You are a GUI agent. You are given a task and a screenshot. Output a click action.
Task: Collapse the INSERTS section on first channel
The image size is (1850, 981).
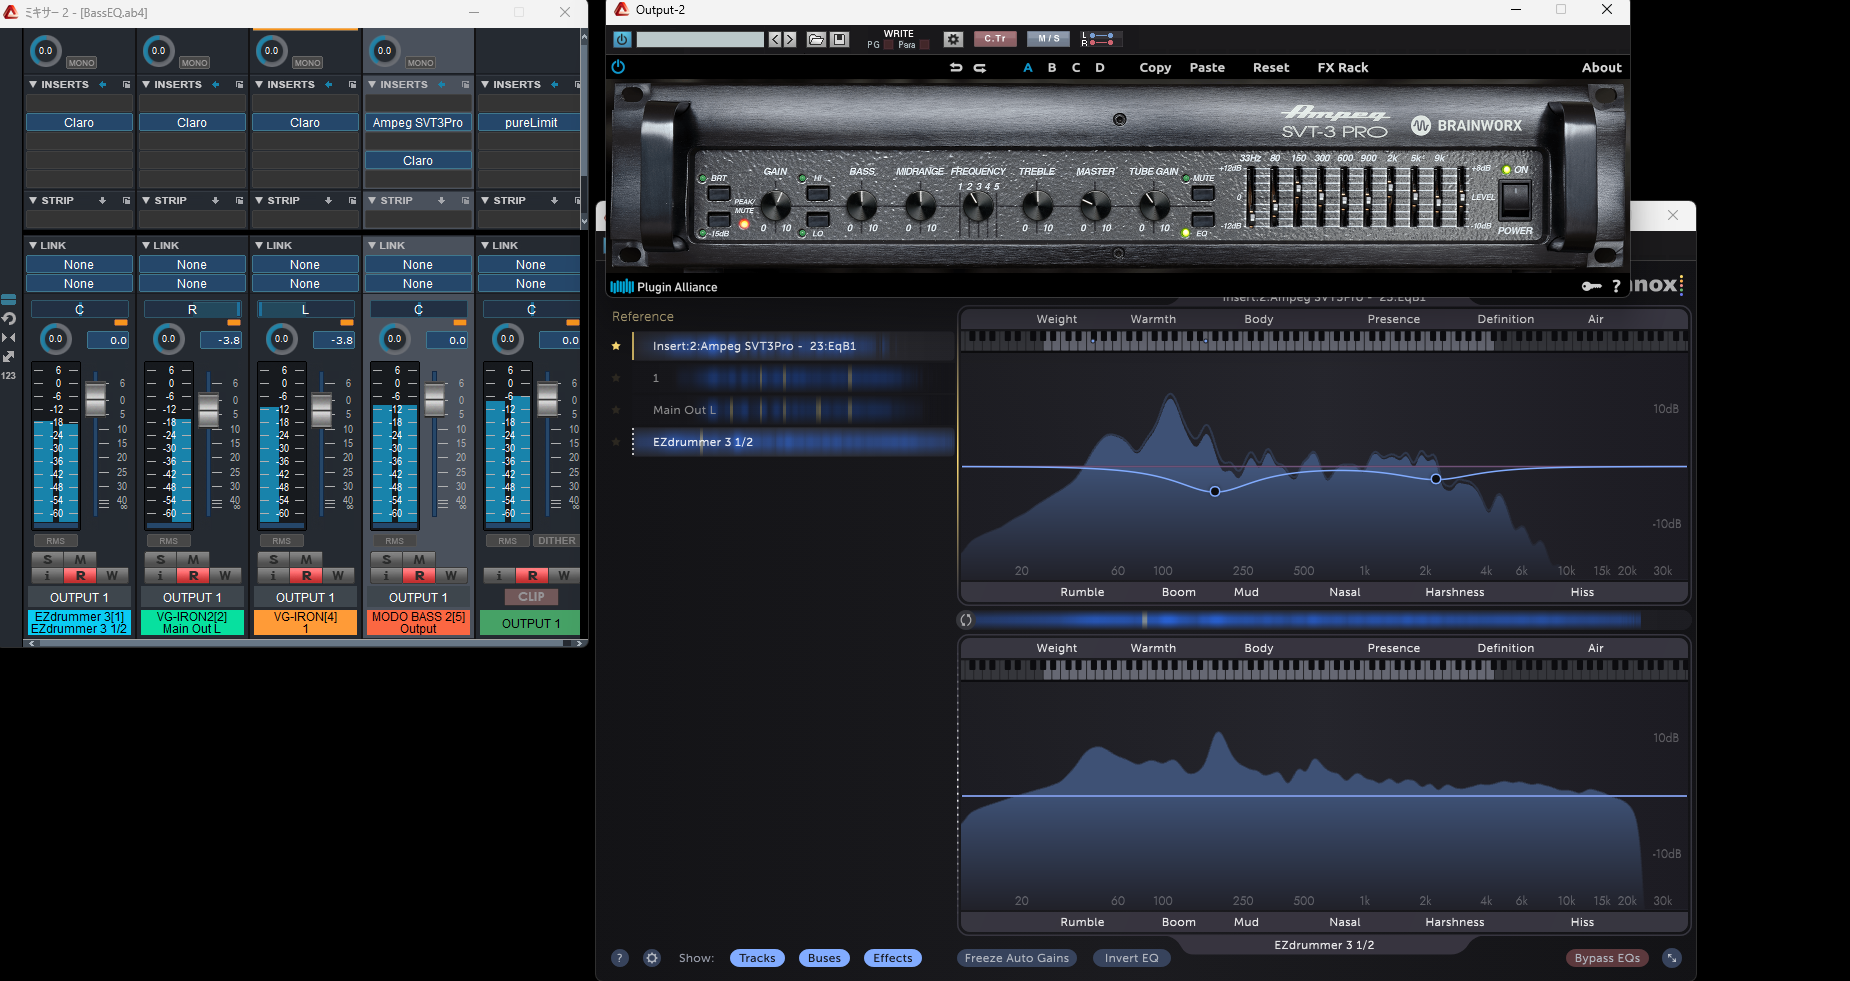pyautogui.click(x=33, y=85)
